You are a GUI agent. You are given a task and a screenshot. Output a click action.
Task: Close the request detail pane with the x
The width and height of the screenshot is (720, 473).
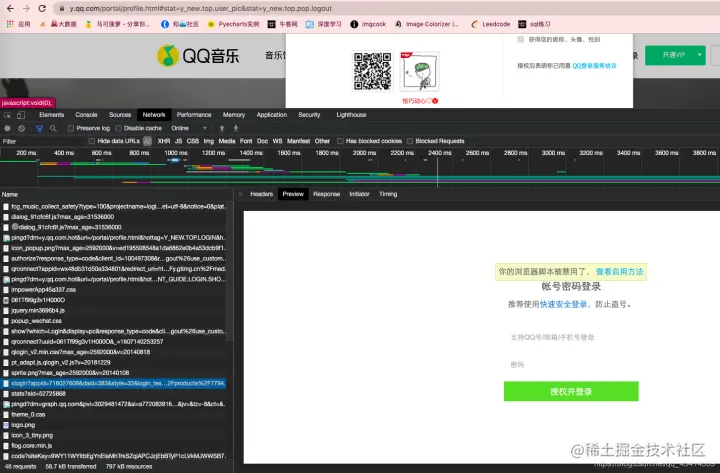point(240,194)
